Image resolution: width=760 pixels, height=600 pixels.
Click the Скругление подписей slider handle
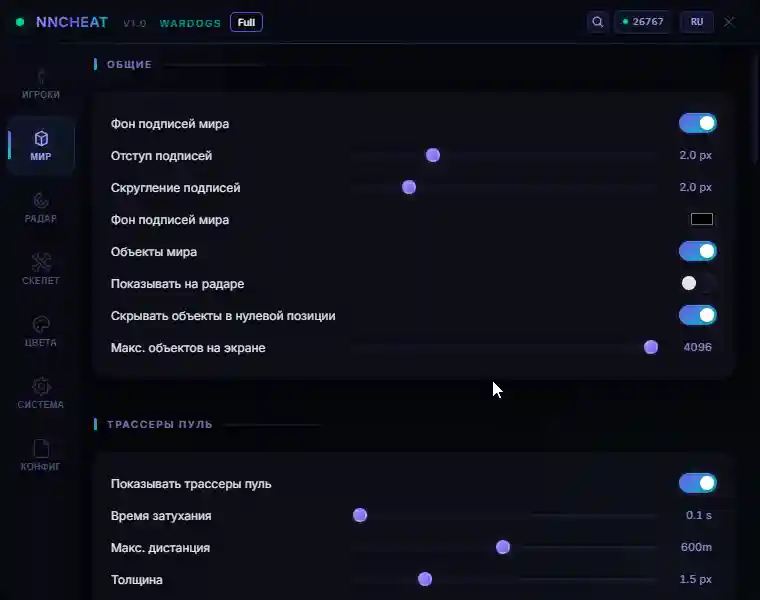coord(409,187)
